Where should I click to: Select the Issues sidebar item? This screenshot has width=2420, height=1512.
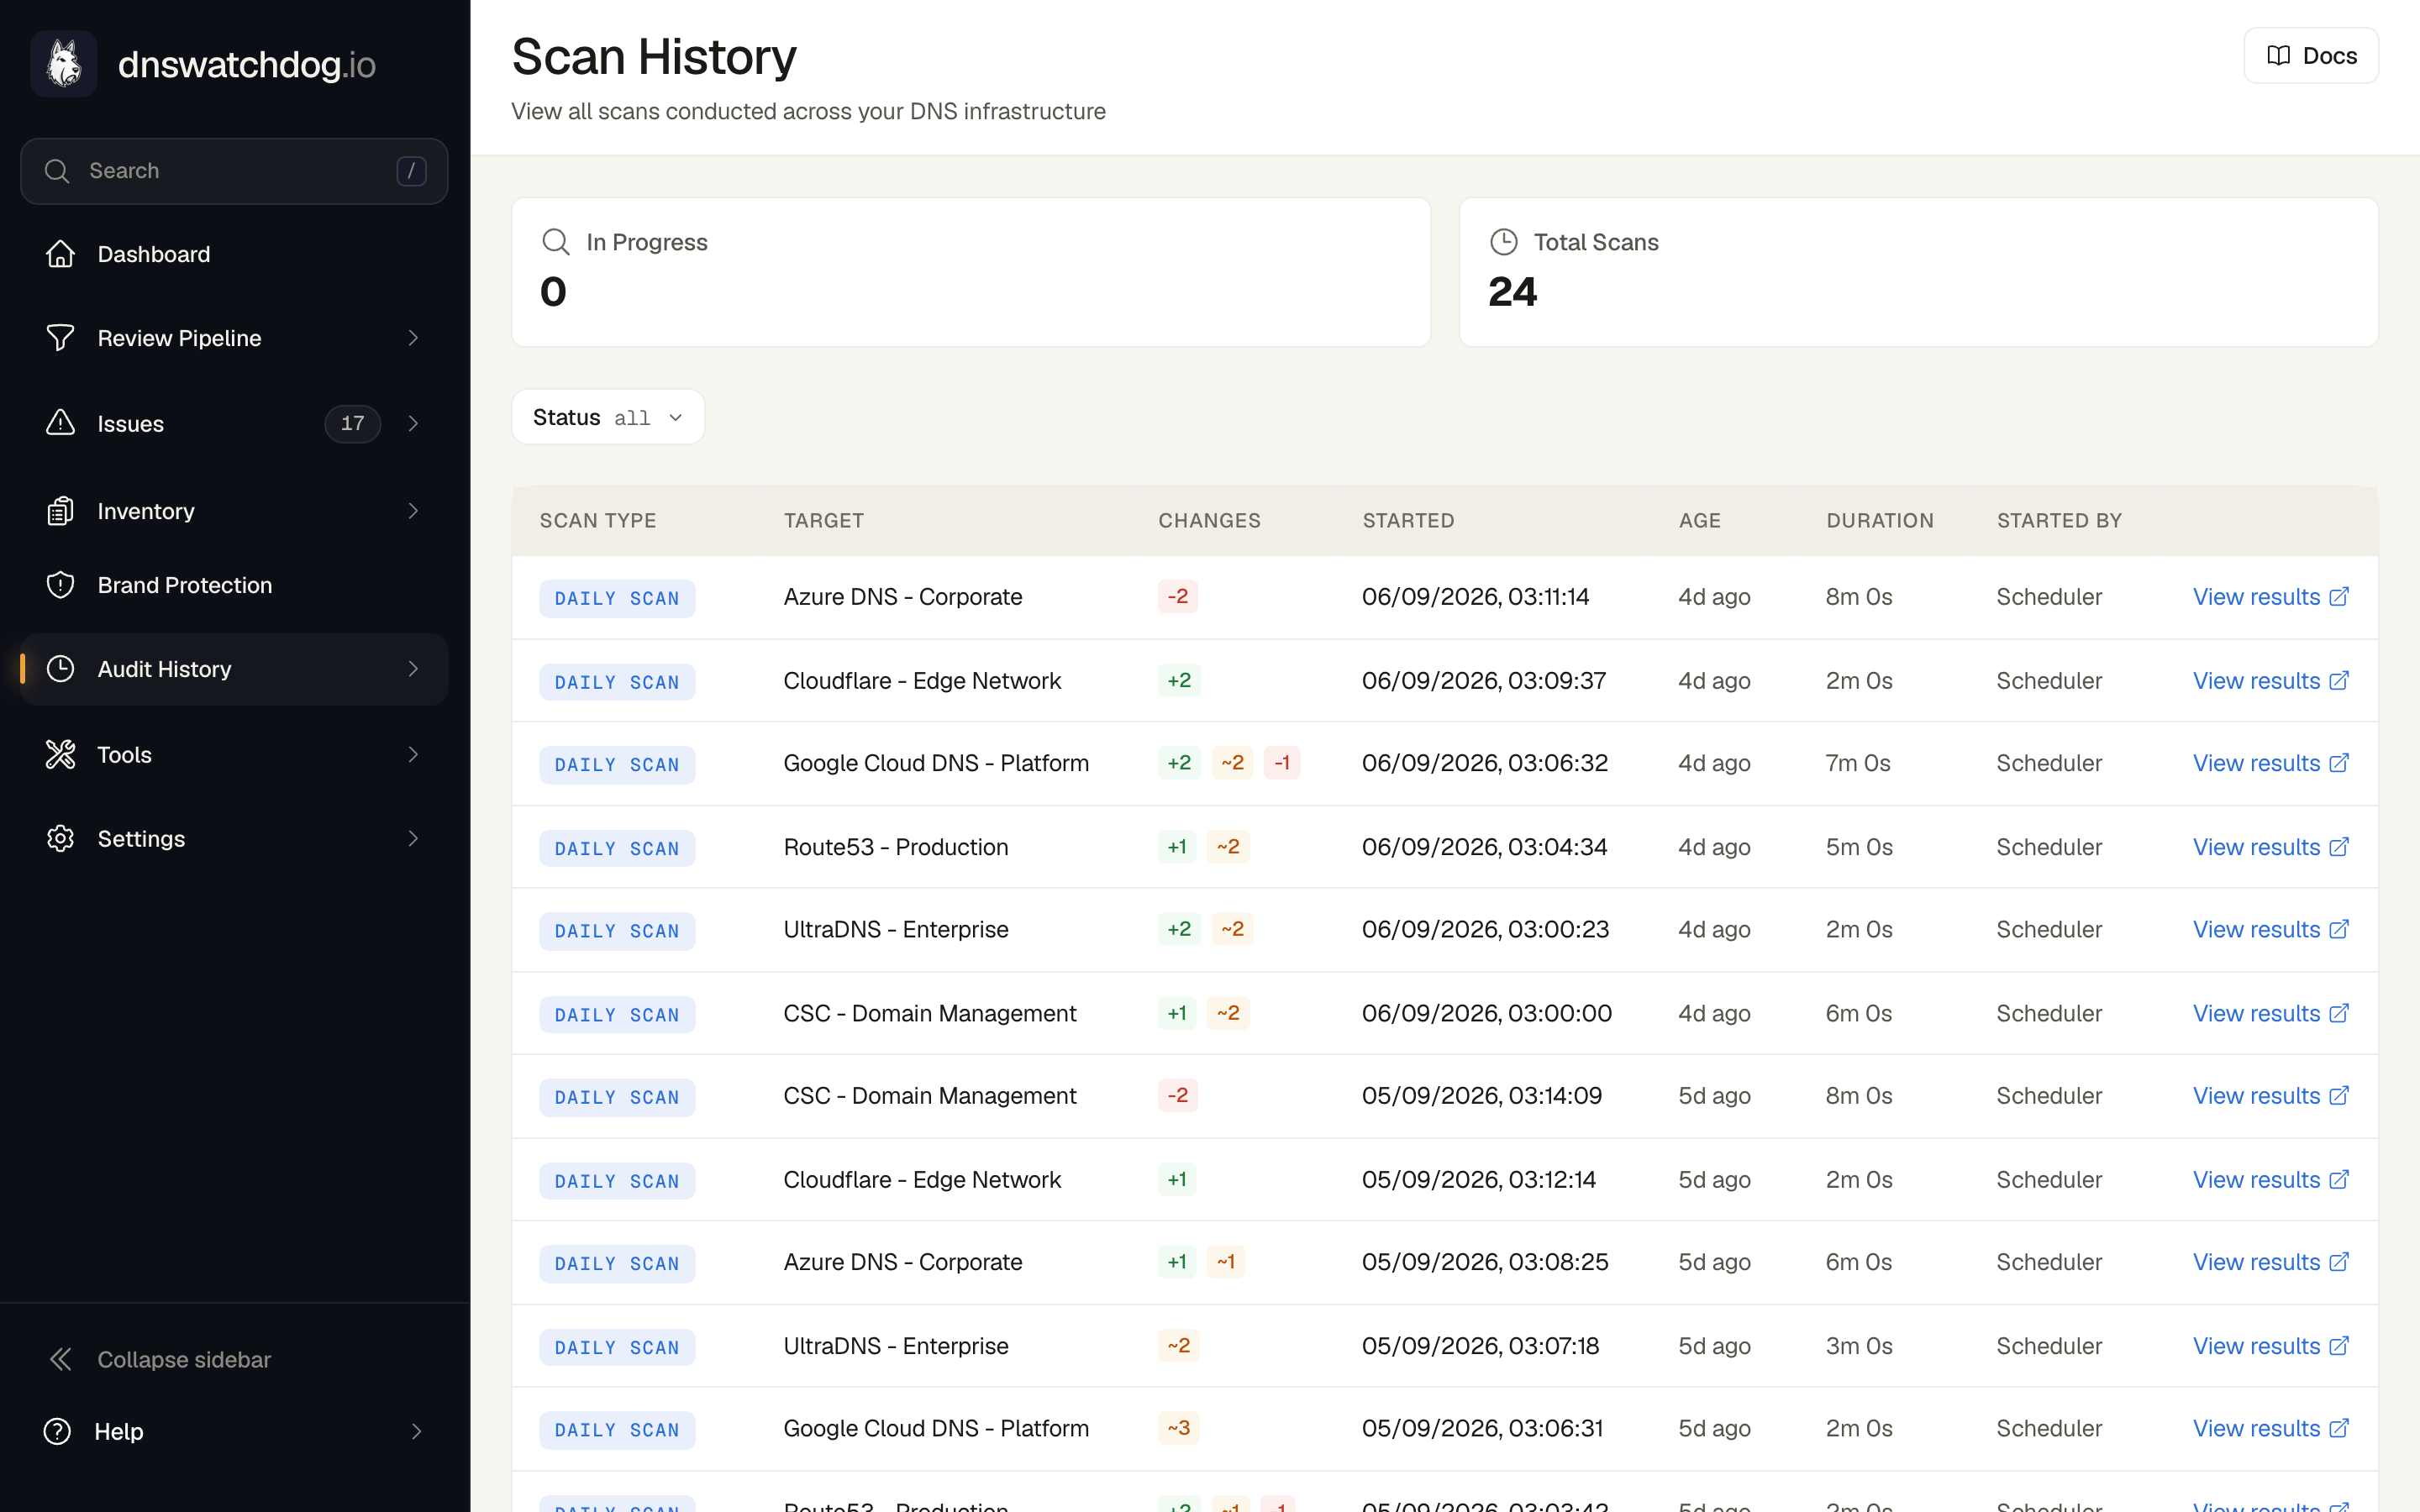tap(234, 423)
